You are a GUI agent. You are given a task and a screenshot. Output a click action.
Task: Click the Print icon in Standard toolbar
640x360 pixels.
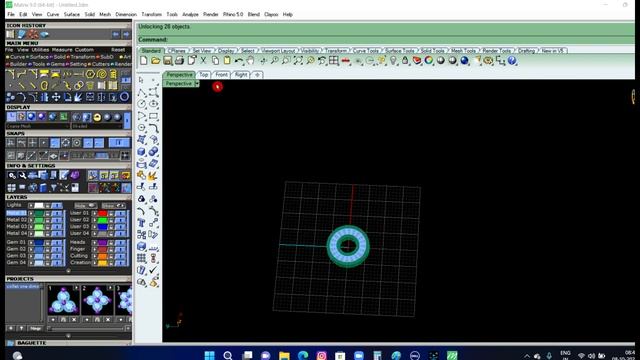pyautogui.click(x=179, y=61)
